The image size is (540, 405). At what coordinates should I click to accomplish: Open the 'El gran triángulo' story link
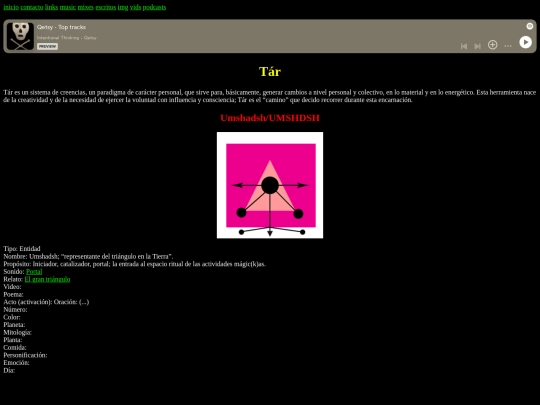point(47,279)
